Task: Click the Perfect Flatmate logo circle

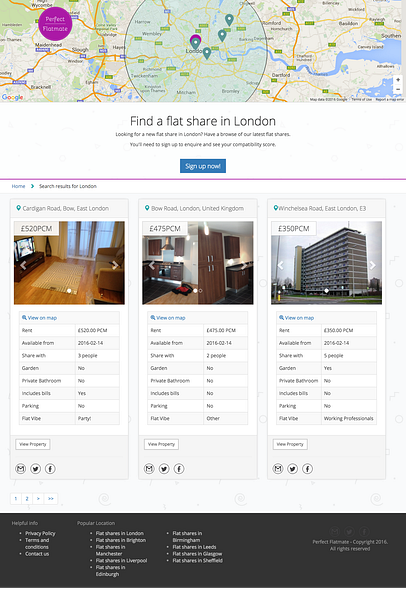Action: pyautogui.click(x=55, y=24)
